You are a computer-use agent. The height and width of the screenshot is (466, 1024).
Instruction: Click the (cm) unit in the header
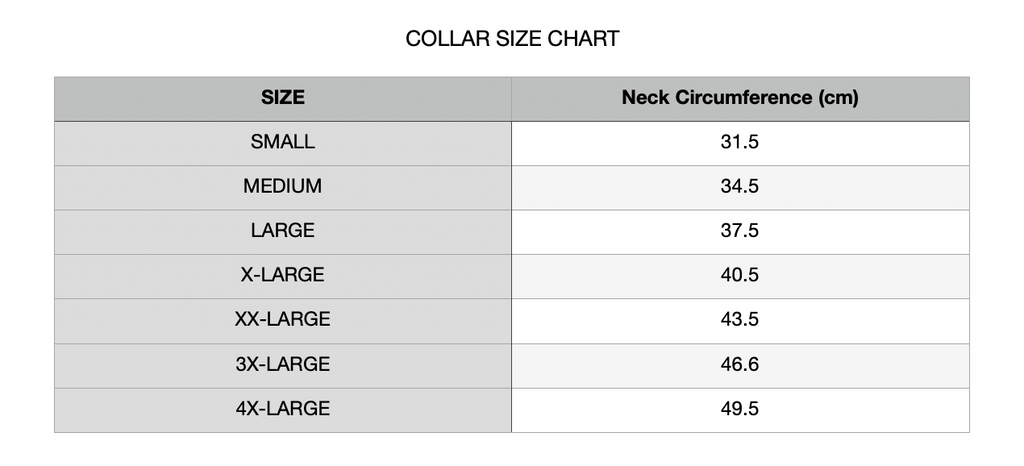(838, 98)
